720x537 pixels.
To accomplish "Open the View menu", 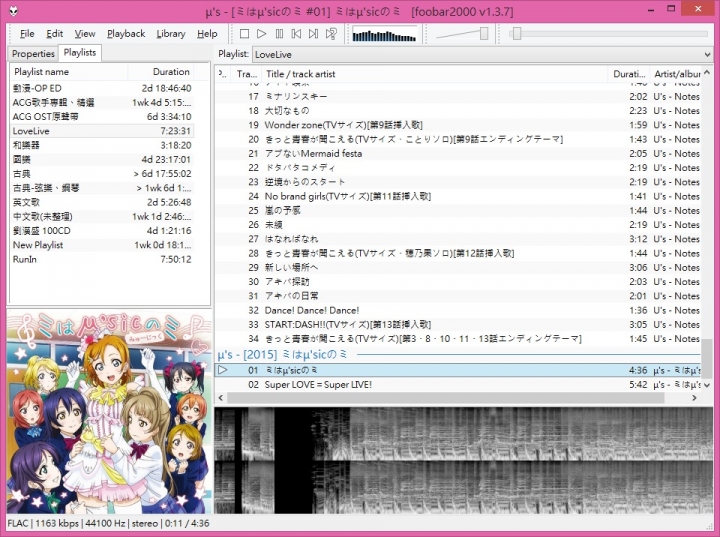I will [x=84, y=34].
